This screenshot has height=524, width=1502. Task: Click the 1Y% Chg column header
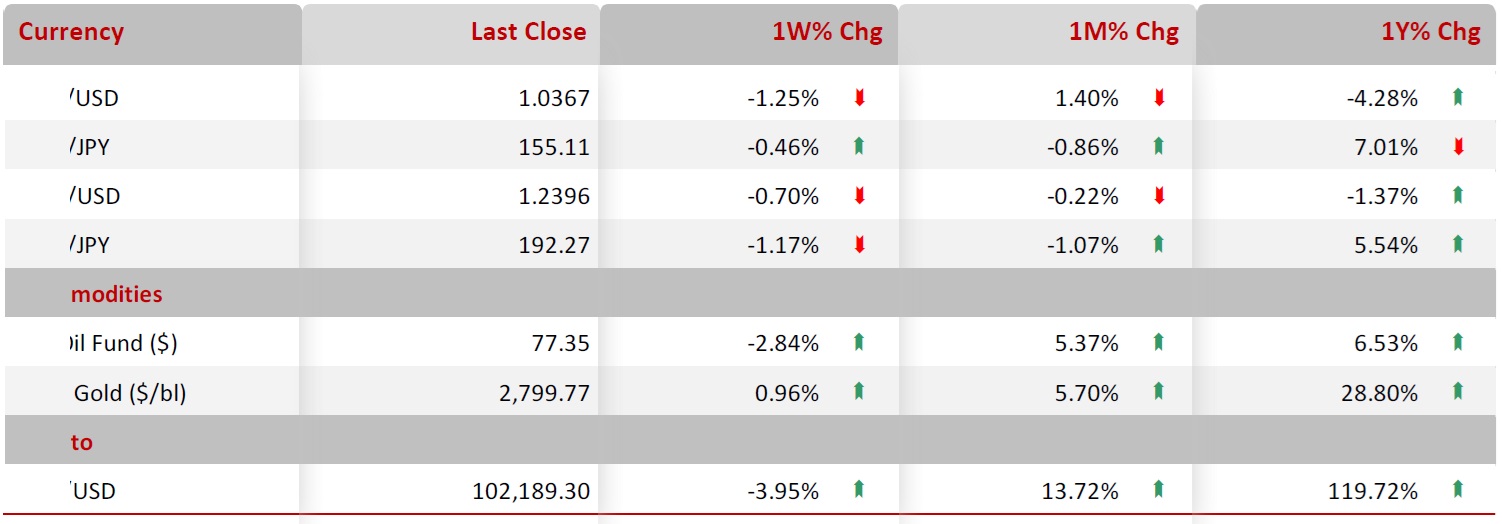click(1430, 32)
